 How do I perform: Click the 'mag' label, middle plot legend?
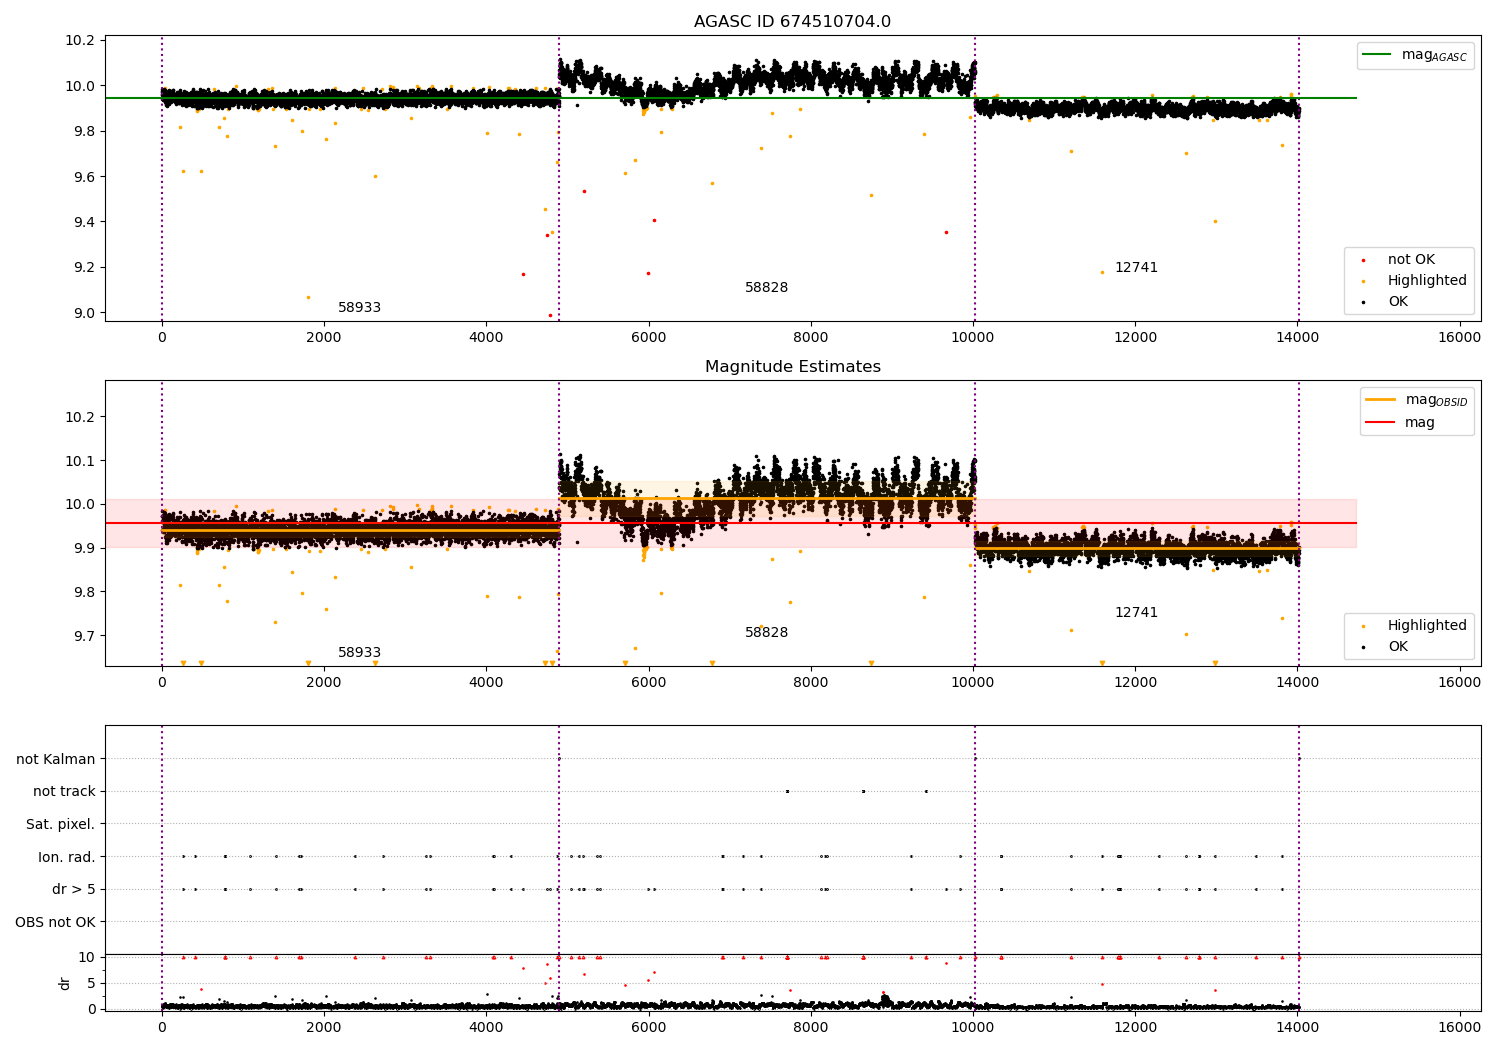coord(1420,422)
